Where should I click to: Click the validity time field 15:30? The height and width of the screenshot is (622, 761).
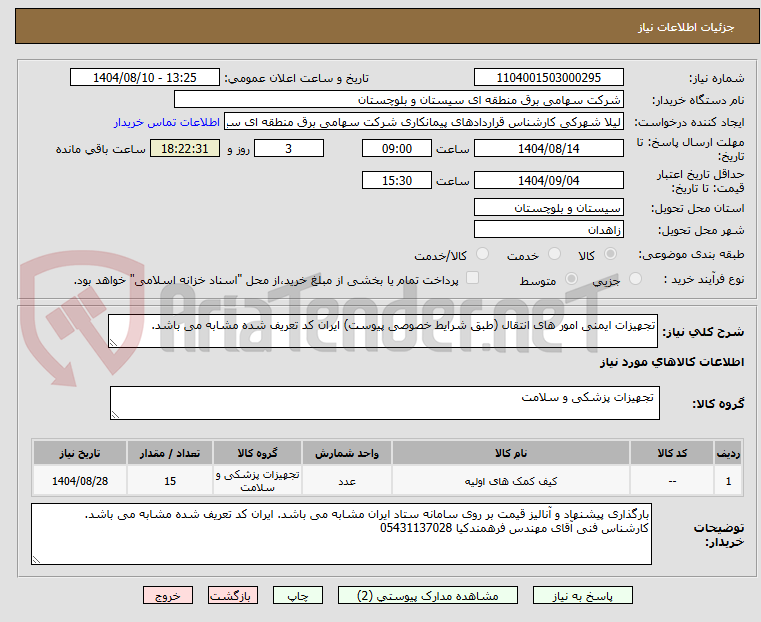(x=397, y=180)
